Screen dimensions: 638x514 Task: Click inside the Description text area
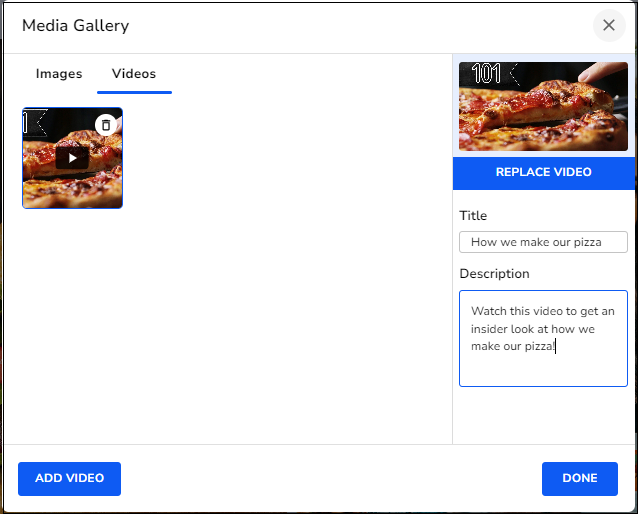pos(543,367)
